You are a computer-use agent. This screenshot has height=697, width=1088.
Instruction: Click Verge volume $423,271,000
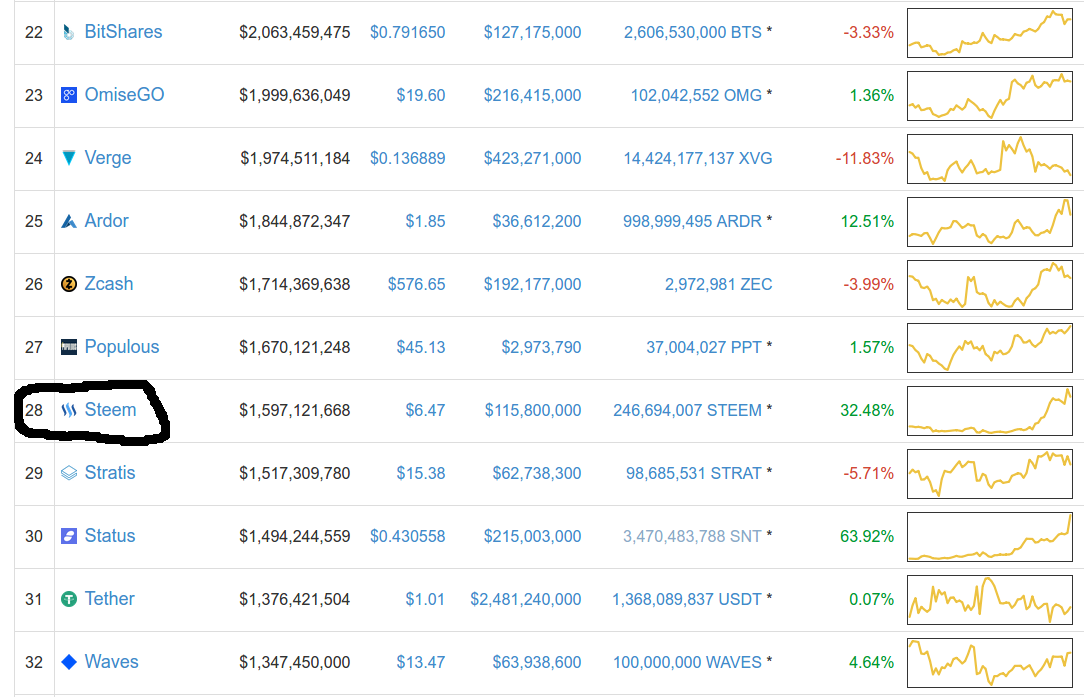(532, 158)
